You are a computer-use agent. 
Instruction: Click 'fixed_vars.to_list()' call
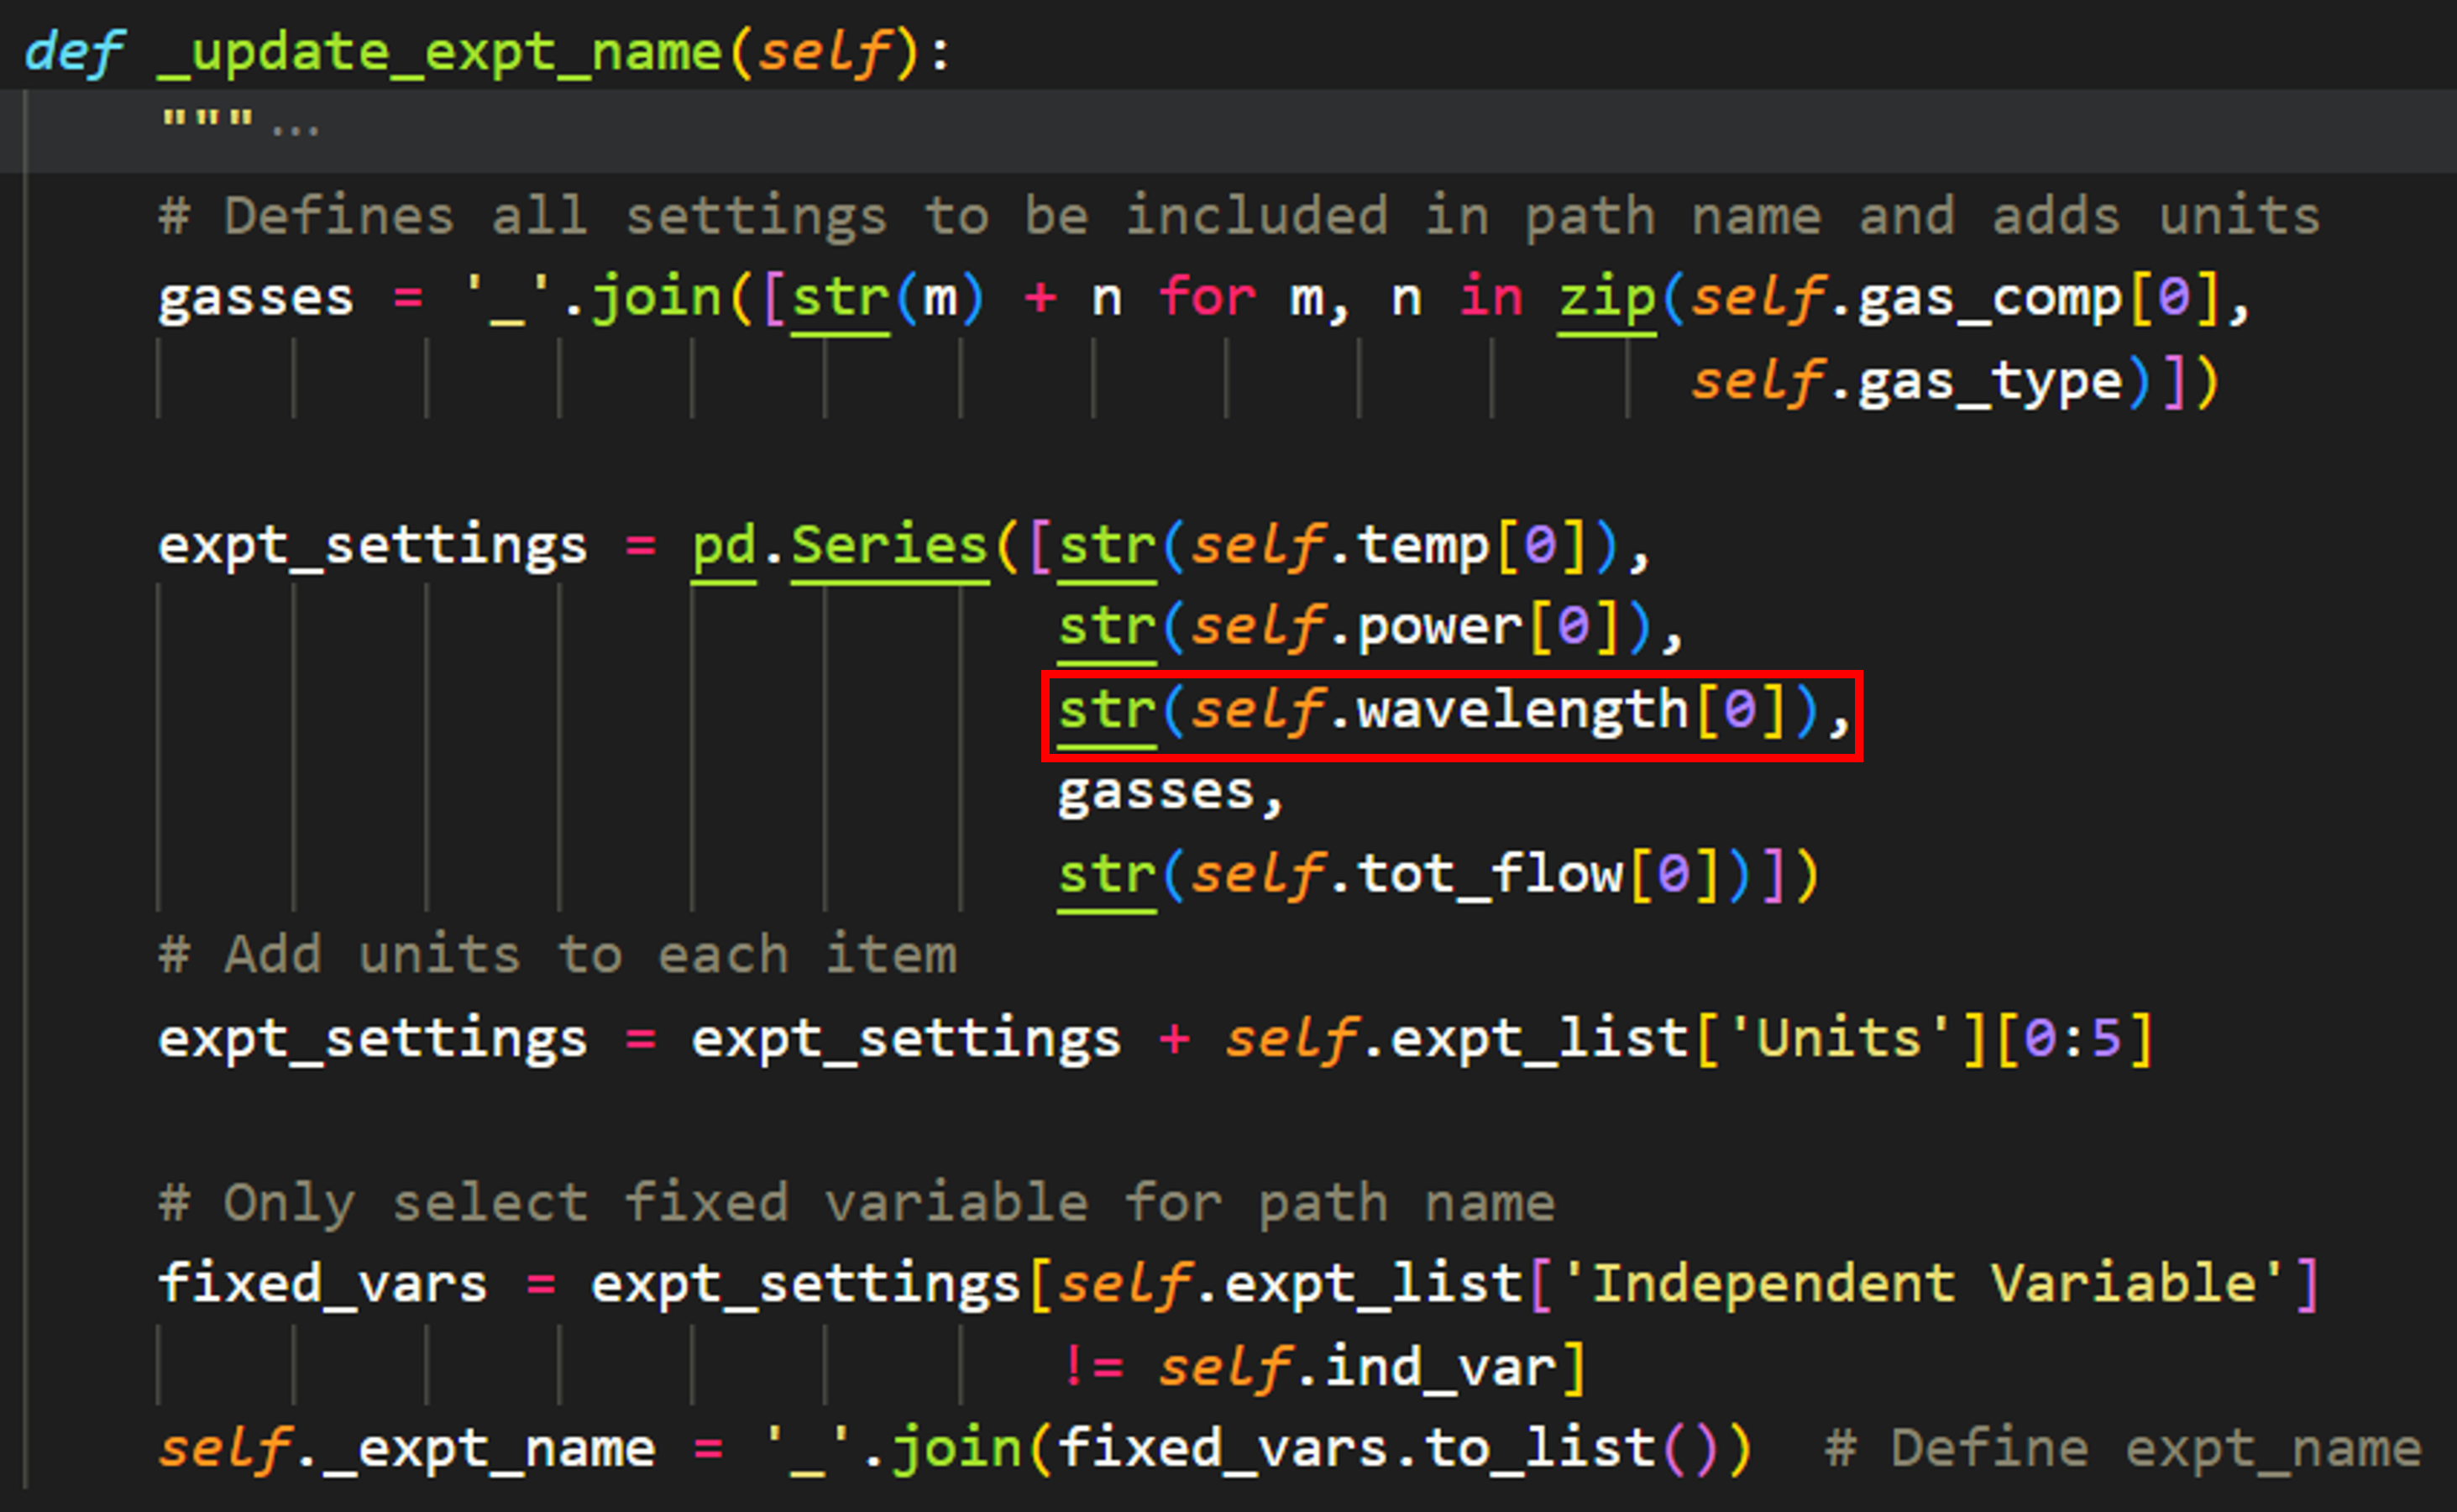pyautogui.click(x=1388, y=1450)
